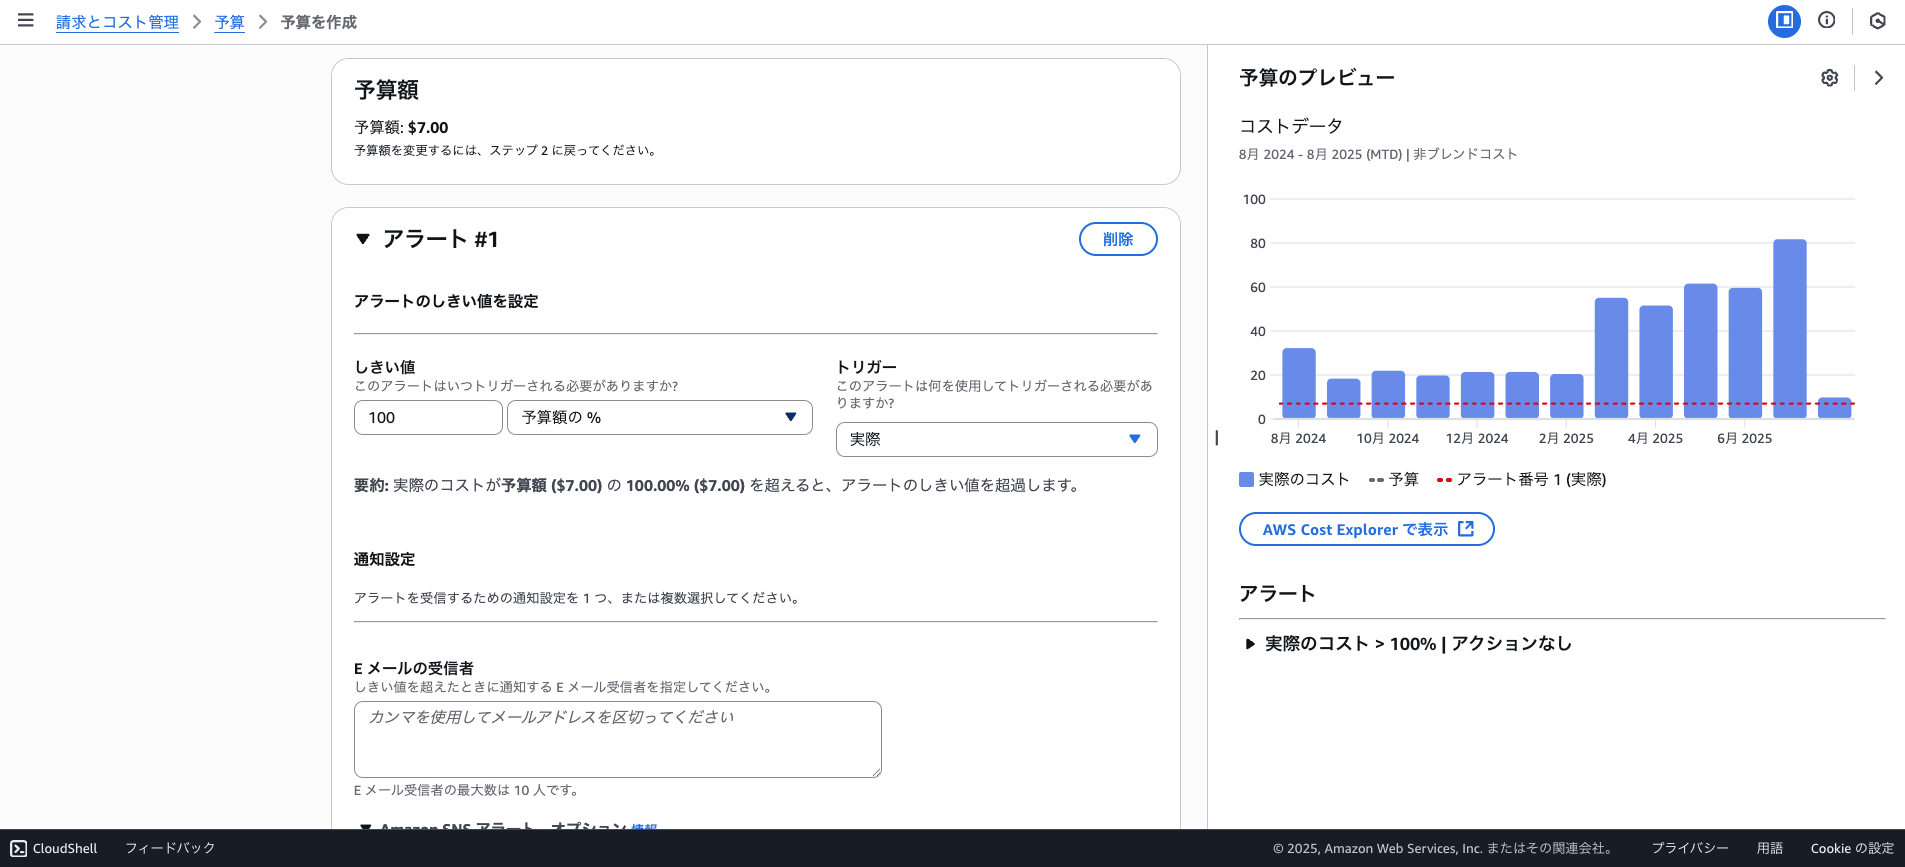Open Cookie の設定 footer link
Viewport: 1905px width, 867px height.
pyautogui.click(x=1852, y=848)
